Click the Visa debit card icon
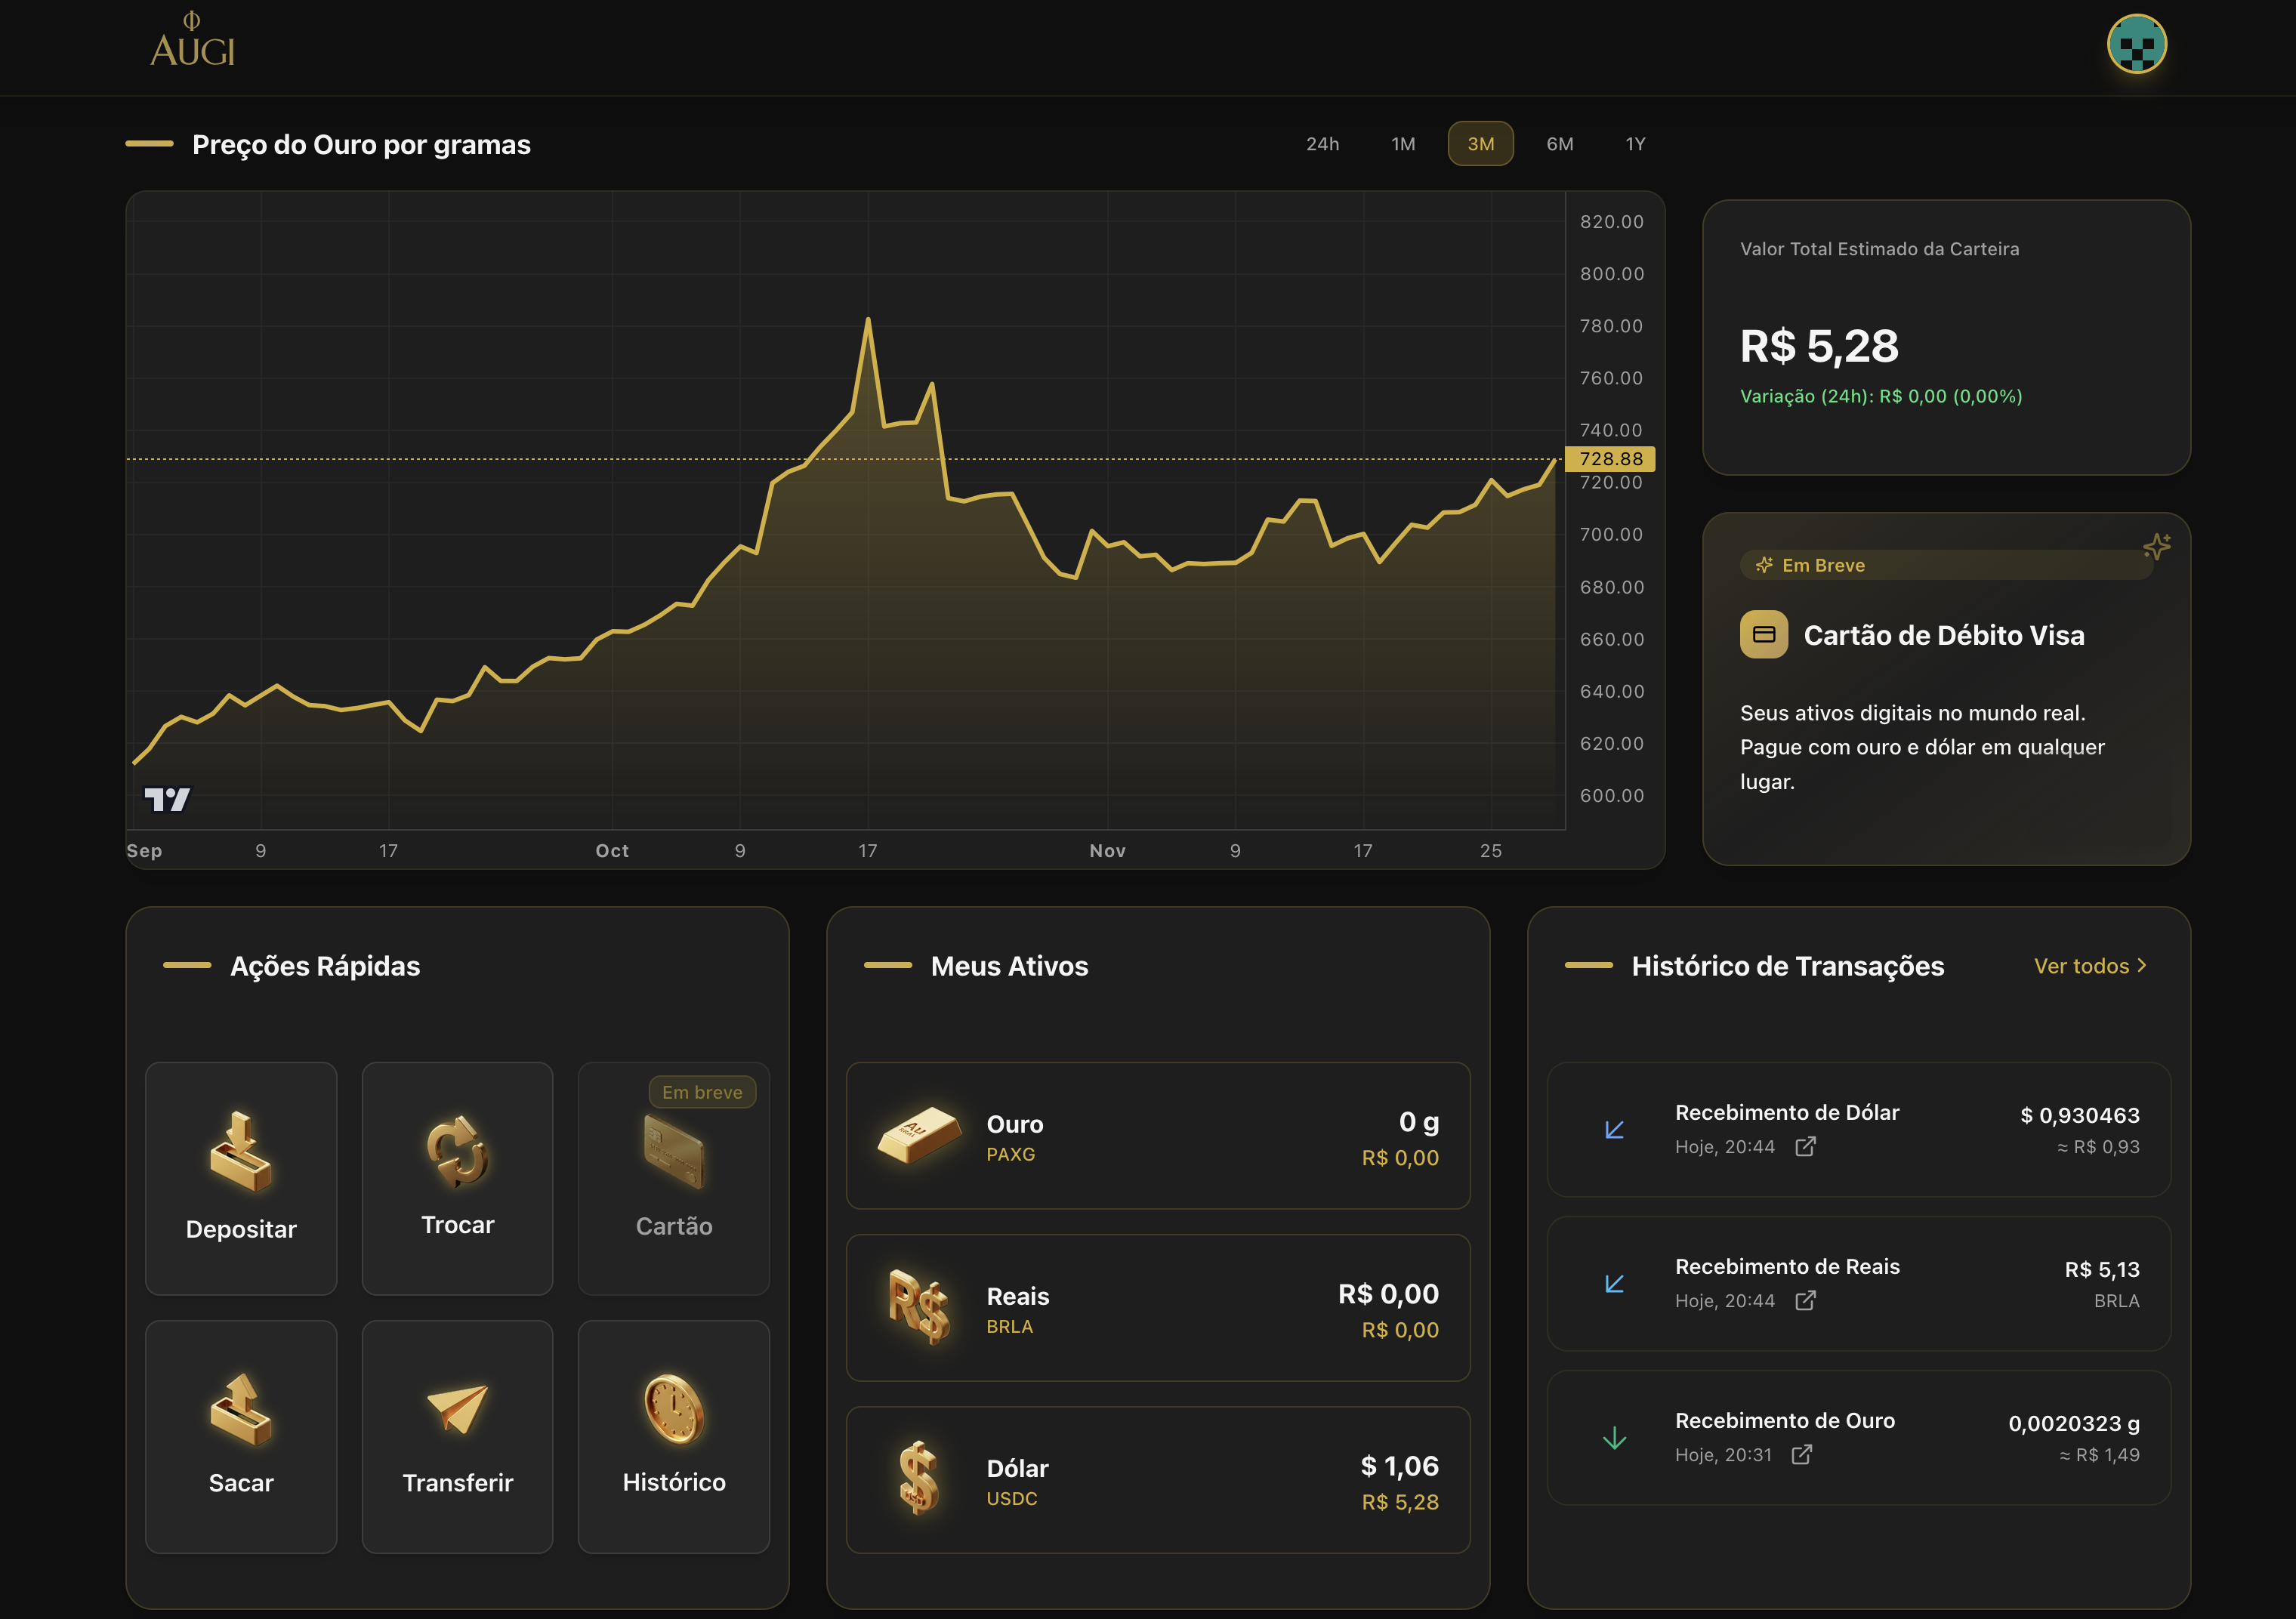This screenshot has width=2296, height=1619. 1764,634
